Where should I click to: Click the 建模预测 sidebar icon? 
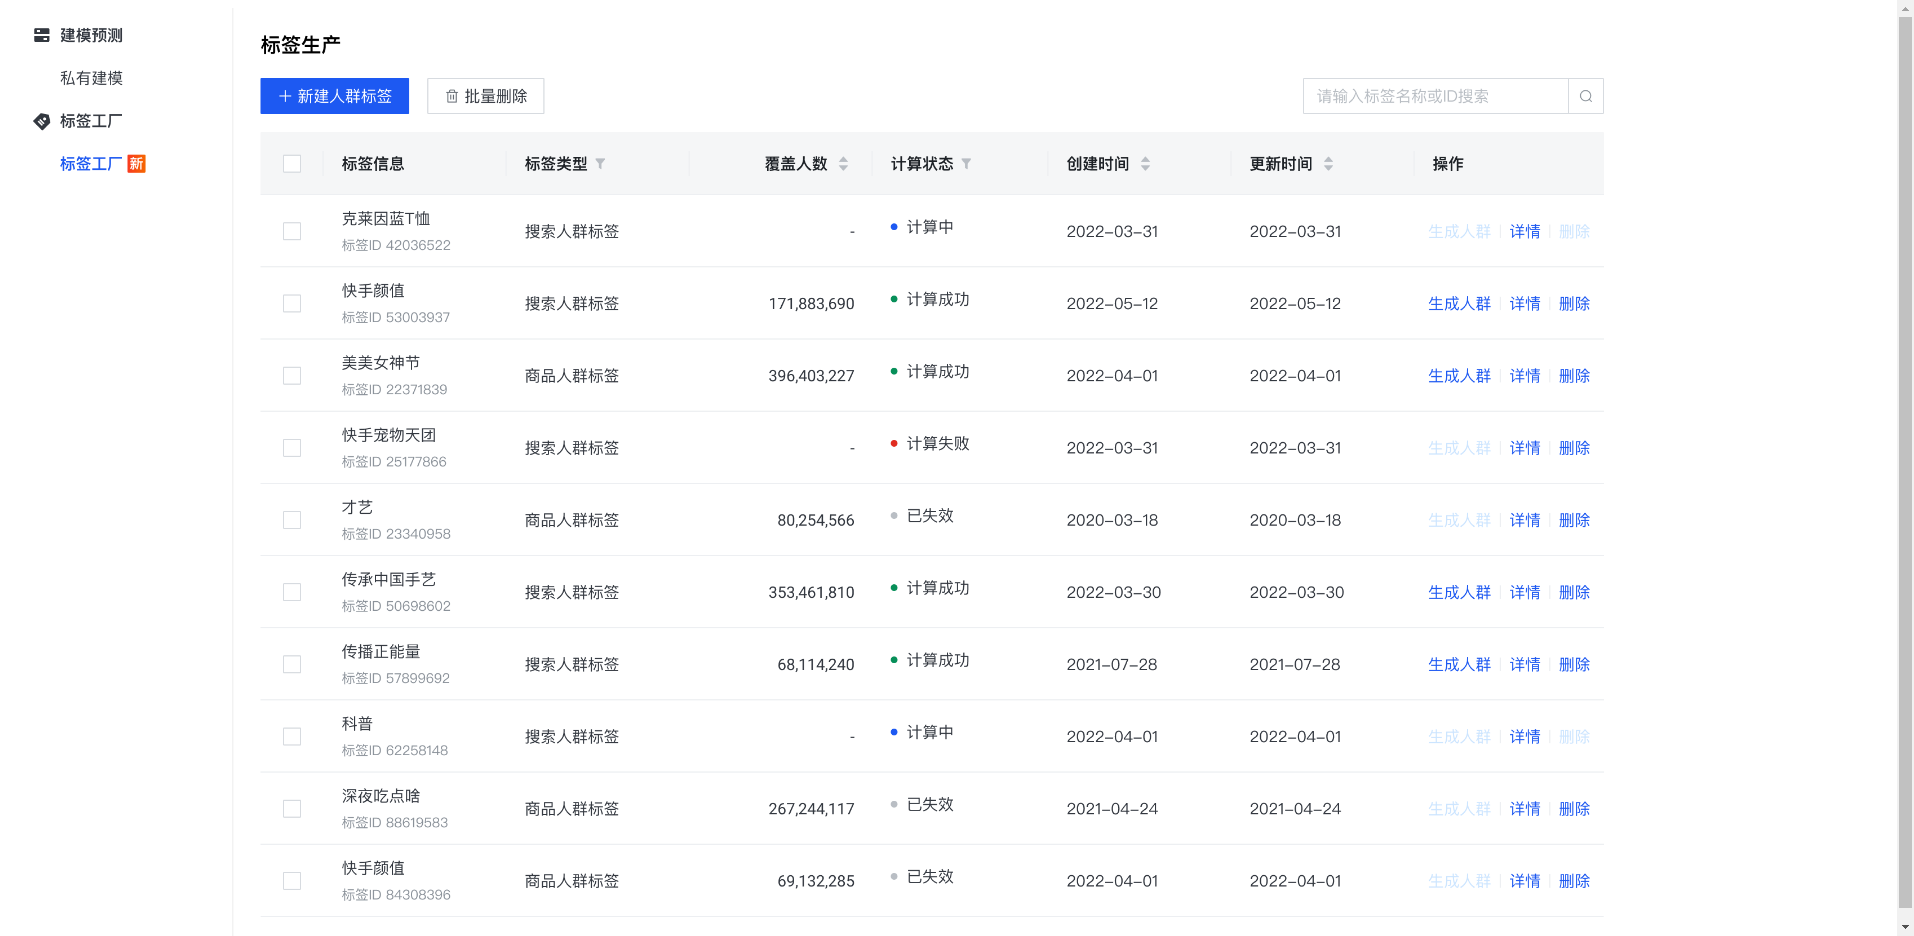click(x=42, y=35)
